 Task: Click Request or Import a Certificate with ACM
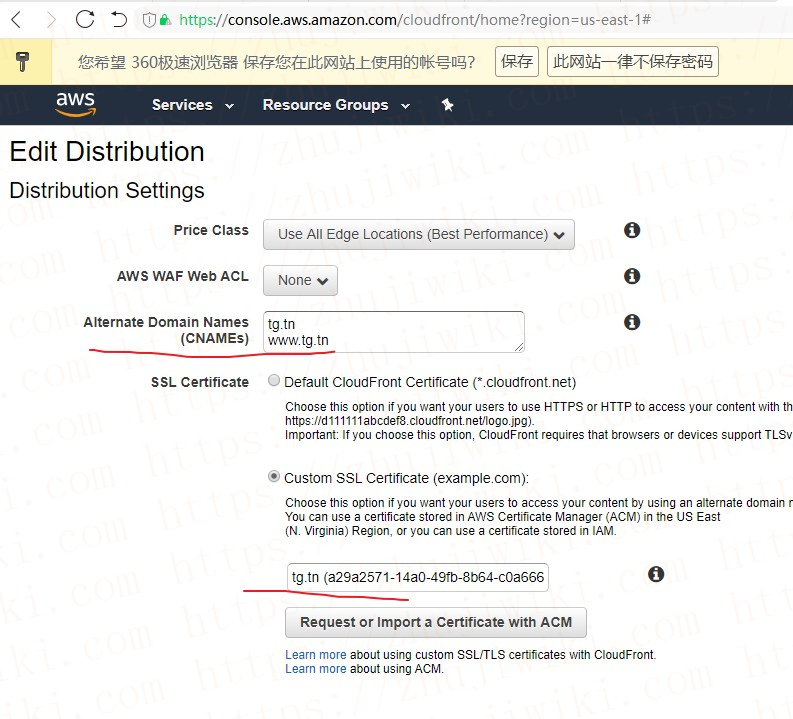click(x=436, y=622)
